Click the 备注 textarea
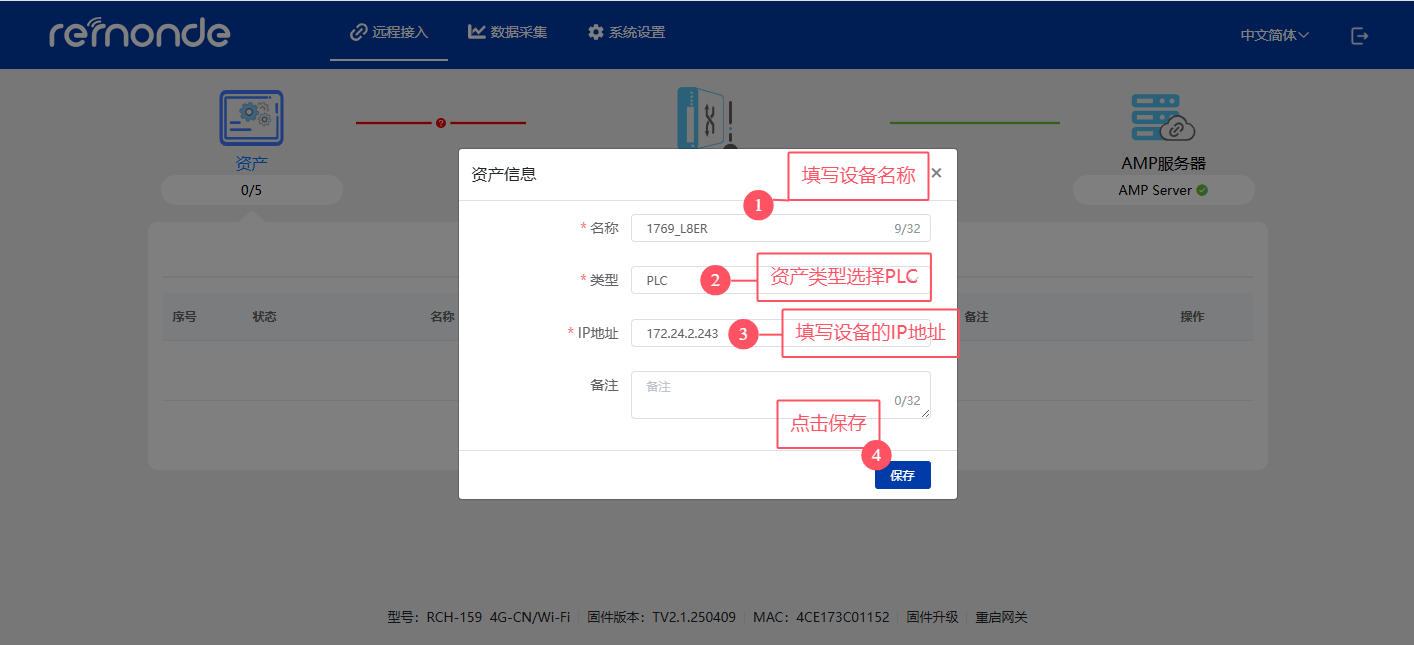 (780, 395)
